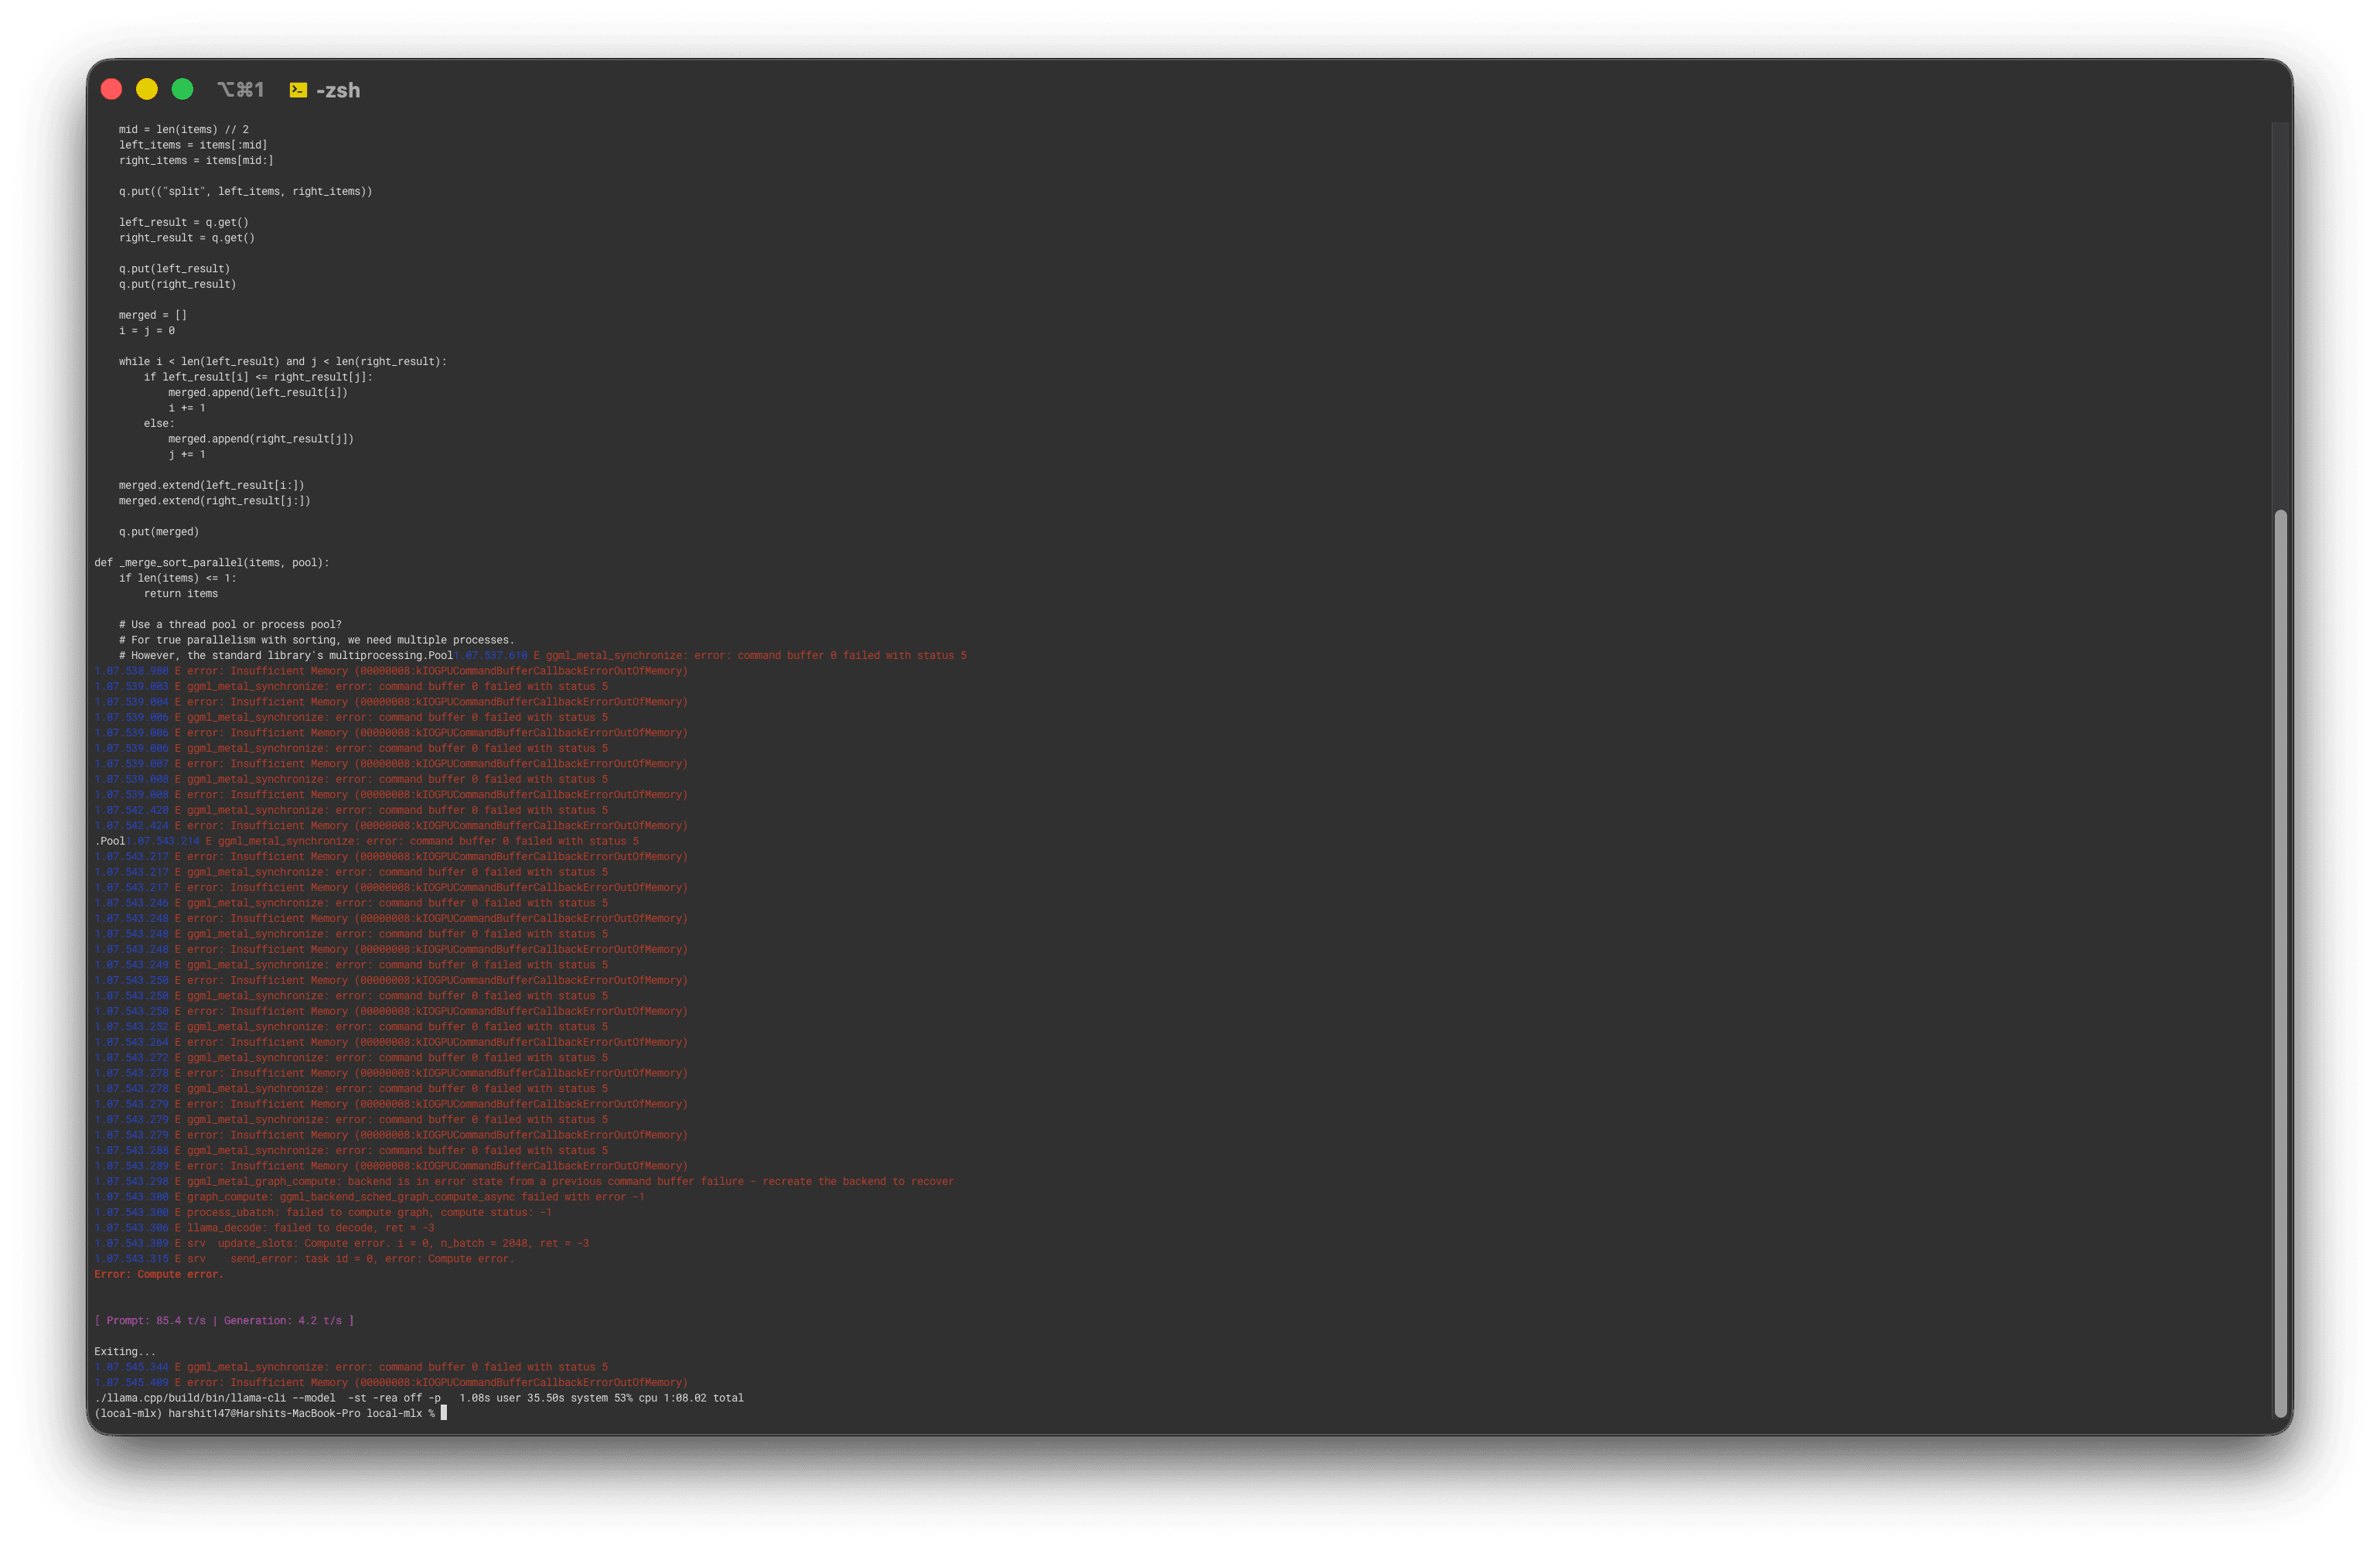This screenshot has width=2380, height=1550.
Task: Click the 'q.put(right_result)' line
Action: (178, 285)
